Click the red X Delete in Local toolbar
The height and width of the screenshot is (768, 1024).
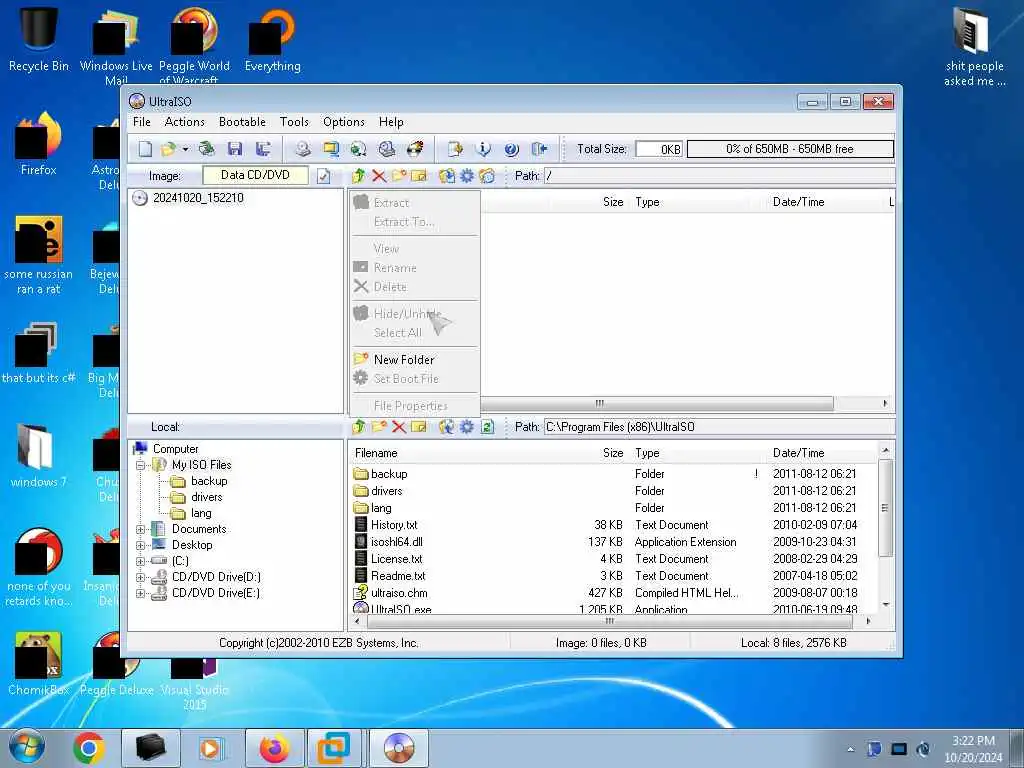(x=399, y=427)
